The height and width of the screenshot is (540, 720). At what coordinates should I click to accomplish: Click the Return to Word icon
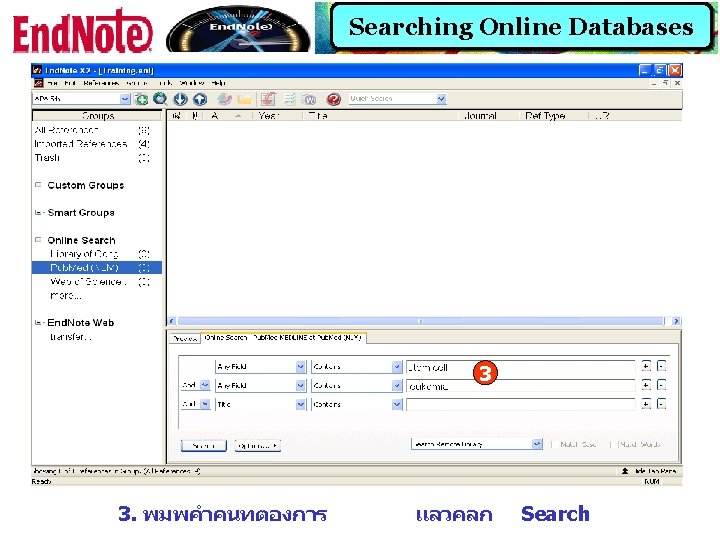[310, 99]
